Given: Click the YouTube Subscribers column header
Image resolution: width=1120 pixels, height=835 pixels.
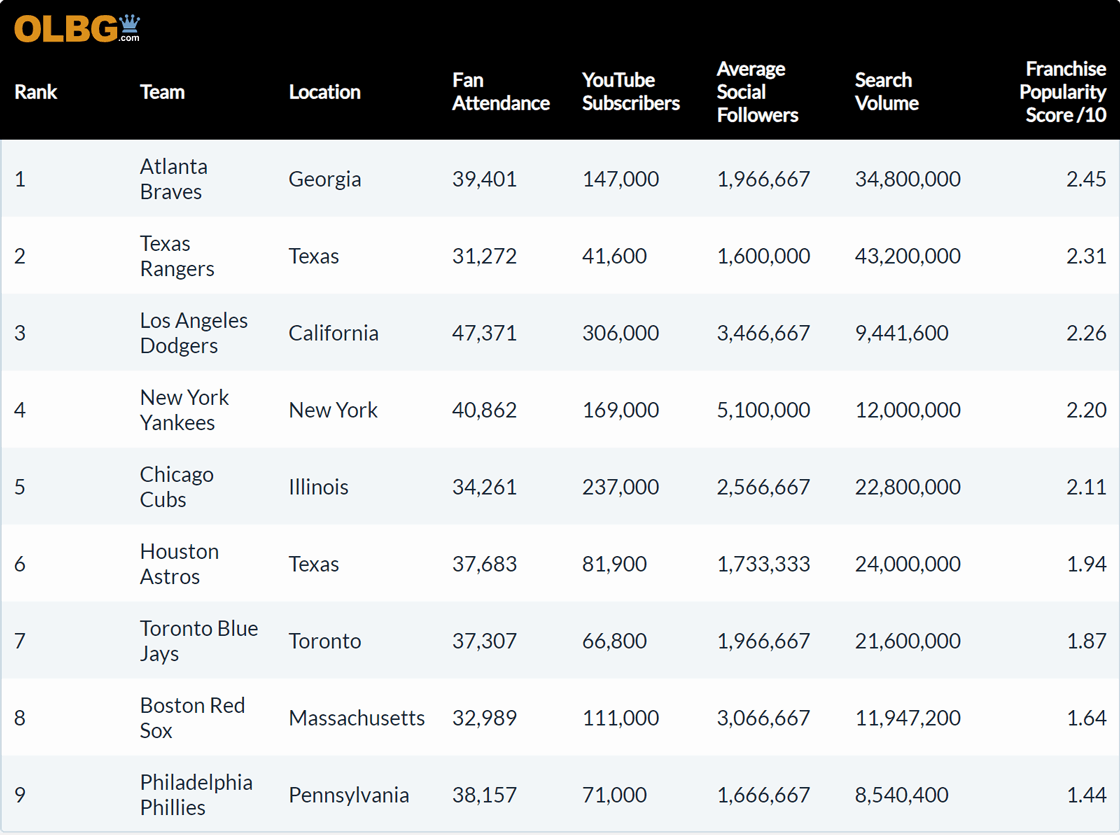Looking at the screenshot, I should click(x=631, y=92).
